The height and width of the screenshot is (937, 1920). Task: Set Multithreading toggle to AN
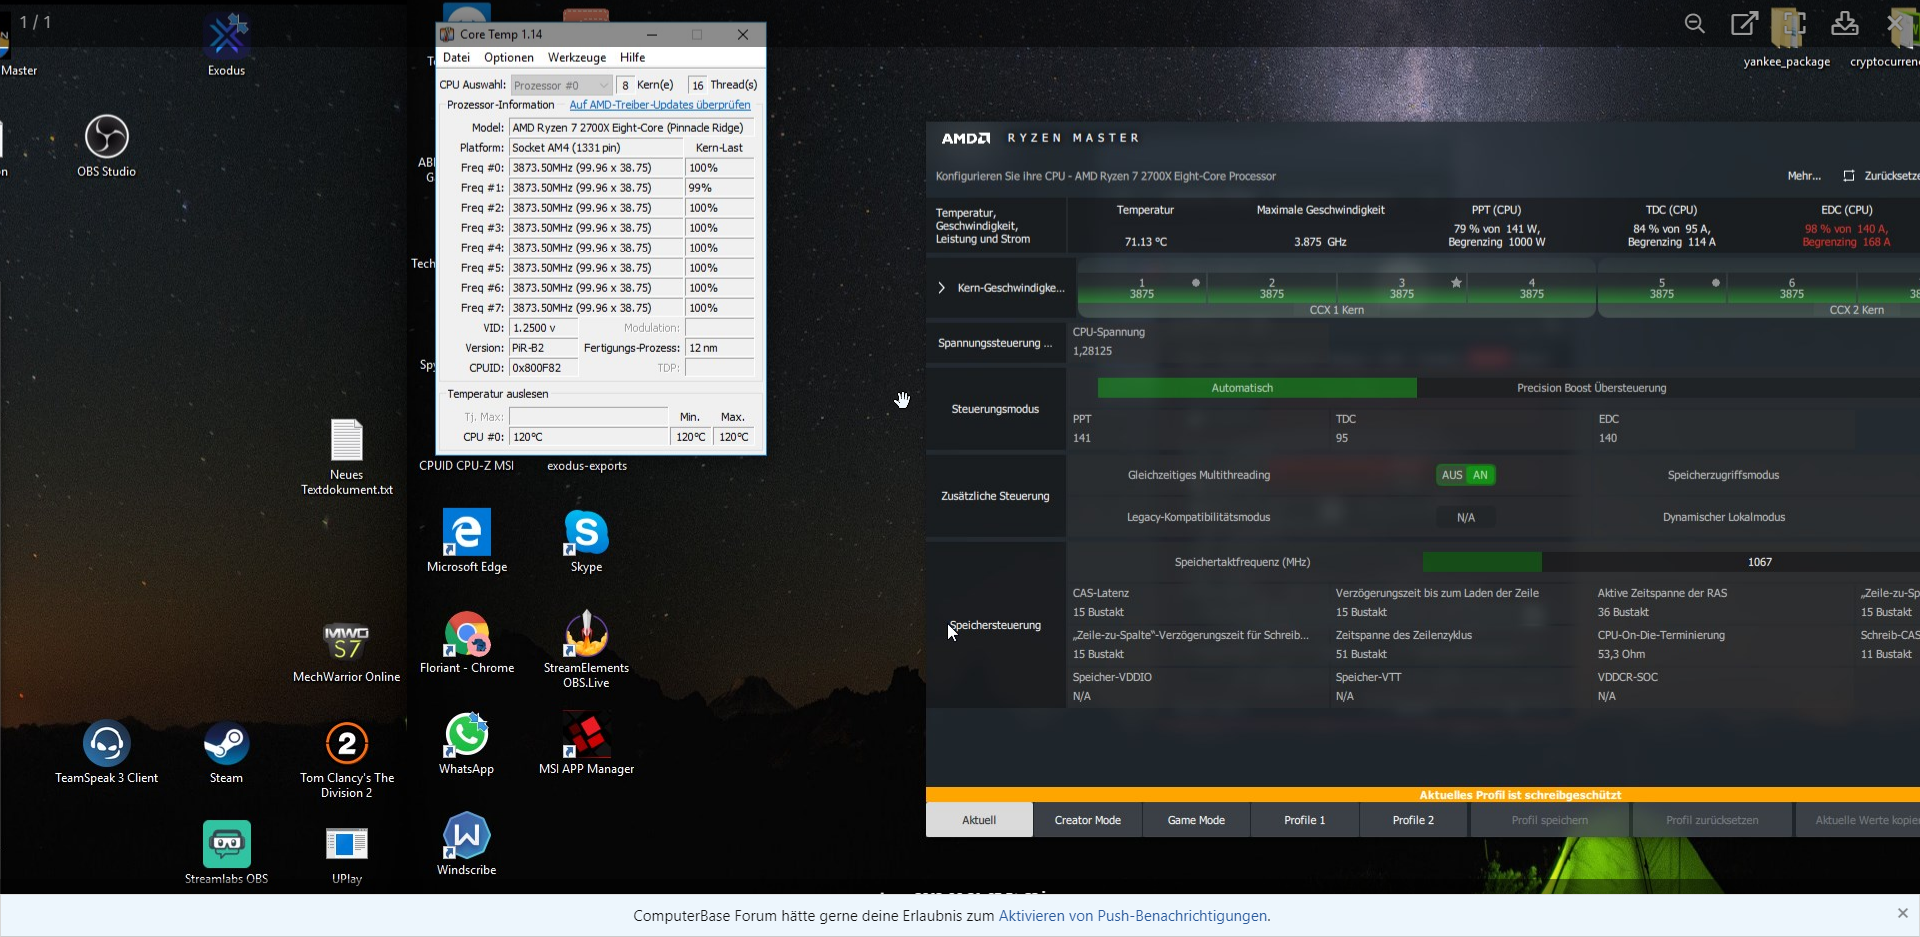(1481, 475)
